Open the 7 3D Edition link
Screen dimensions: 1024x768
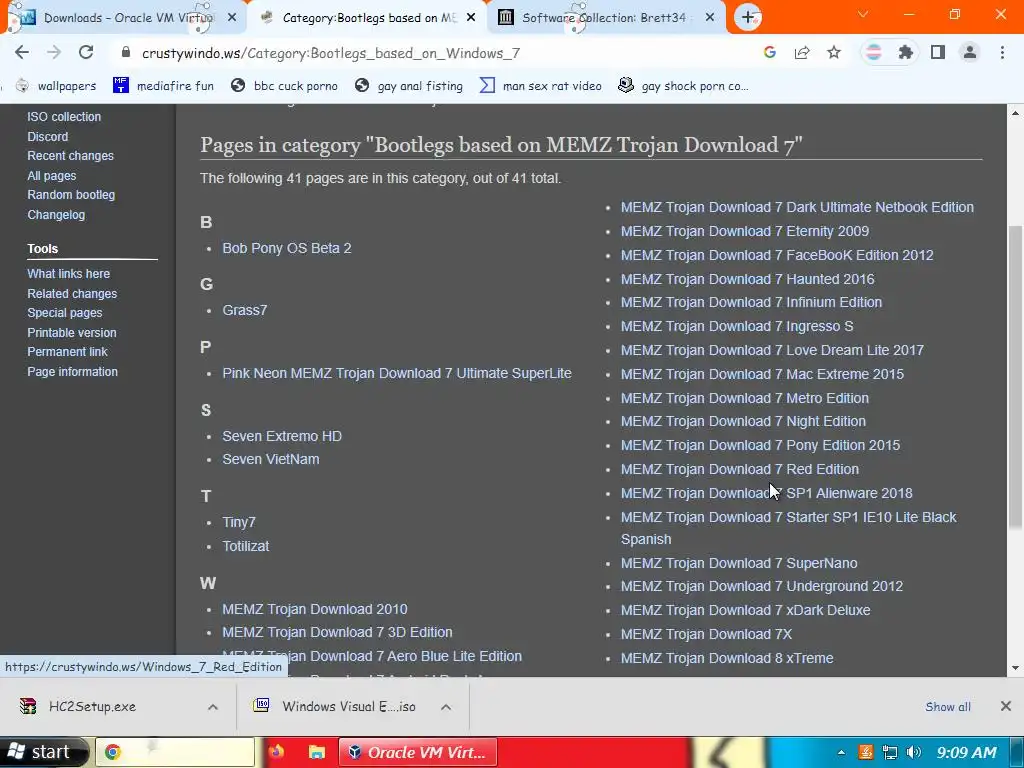point(337,632)
